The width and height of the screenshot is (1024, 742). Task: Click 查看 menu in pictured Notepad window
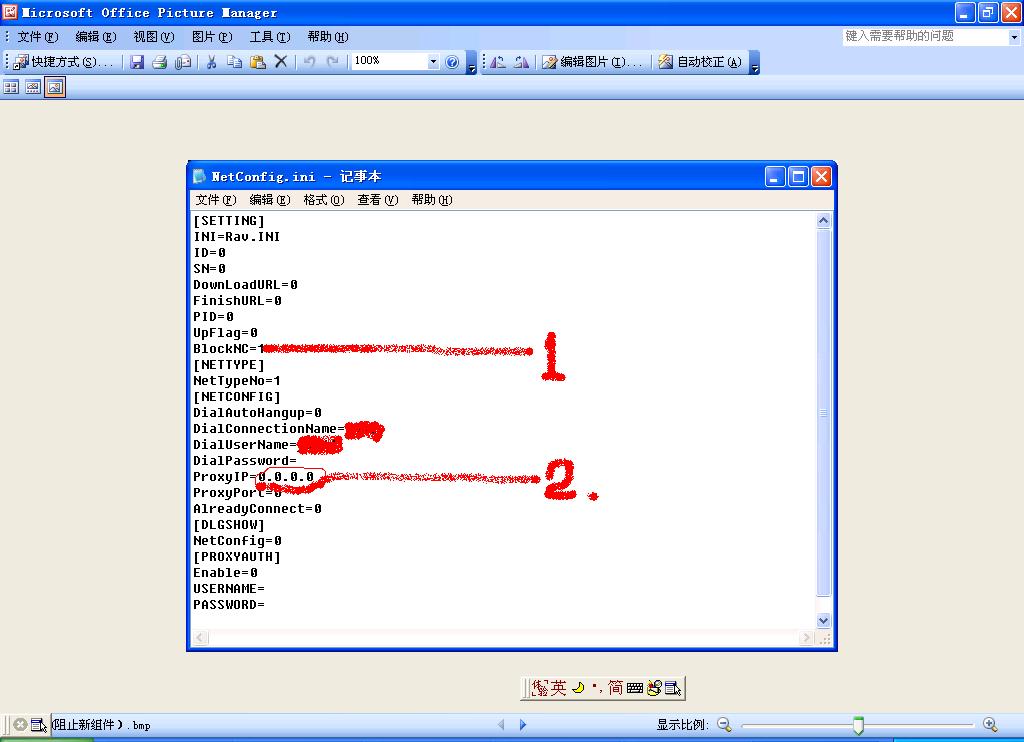point(377,200)
